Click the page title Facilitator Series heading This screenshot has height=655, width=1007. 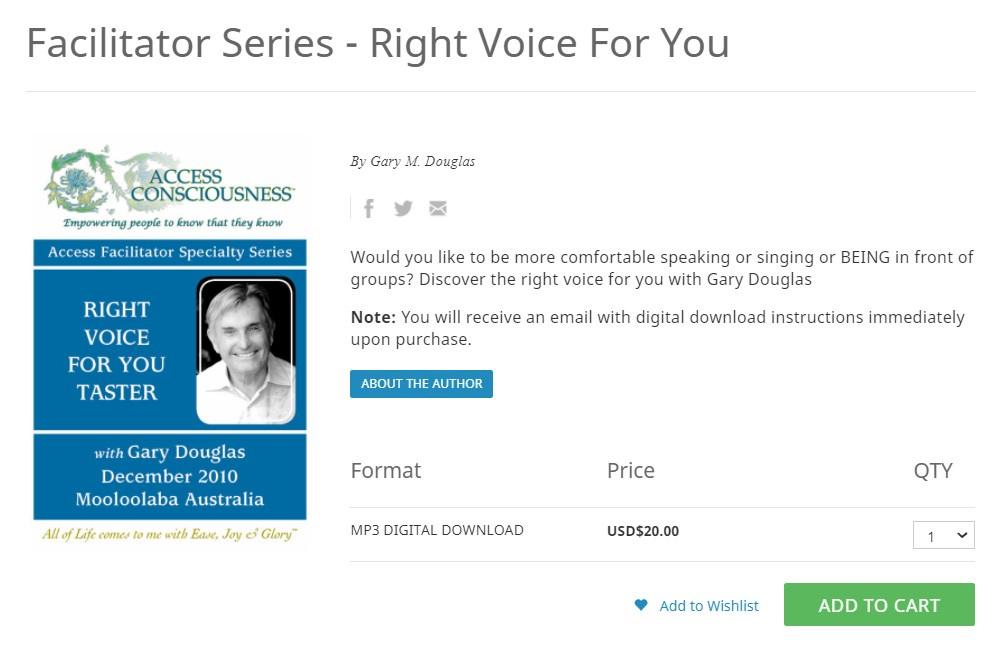[377, 43]
